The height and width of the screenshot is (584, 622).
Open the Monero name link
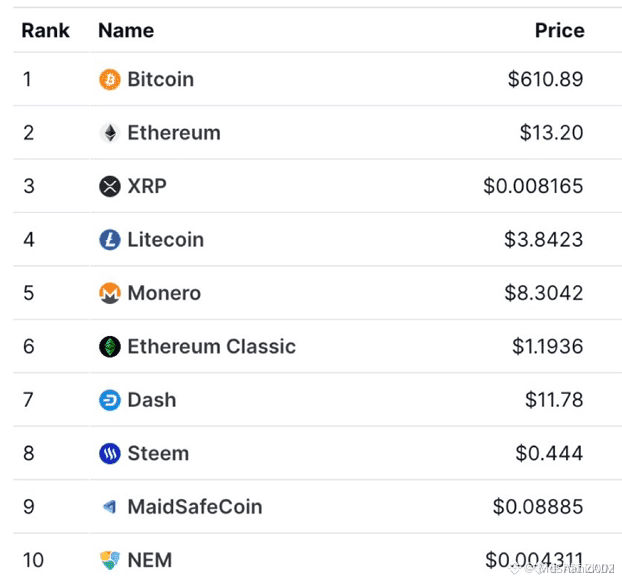(x=164, y=293)
